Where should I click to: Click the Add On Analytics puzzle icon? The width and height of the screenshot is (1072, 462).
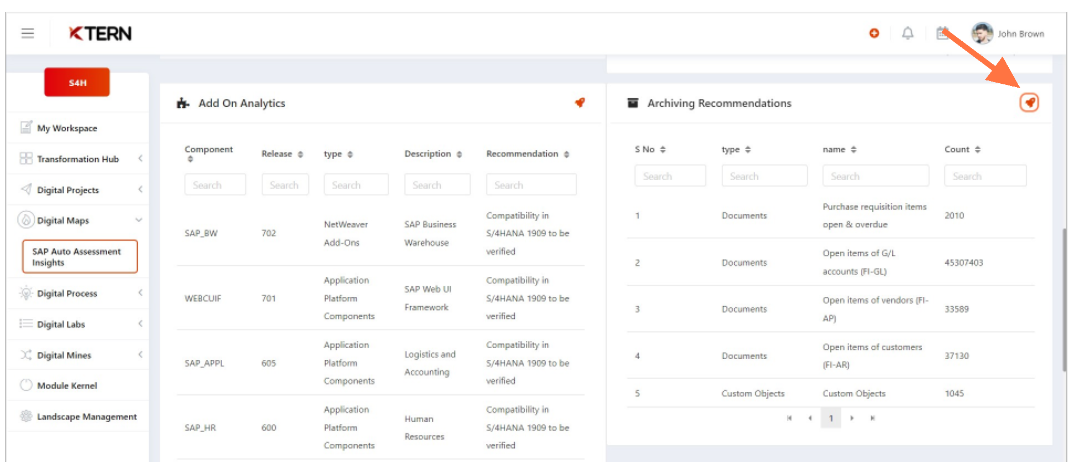pos(183,104)
